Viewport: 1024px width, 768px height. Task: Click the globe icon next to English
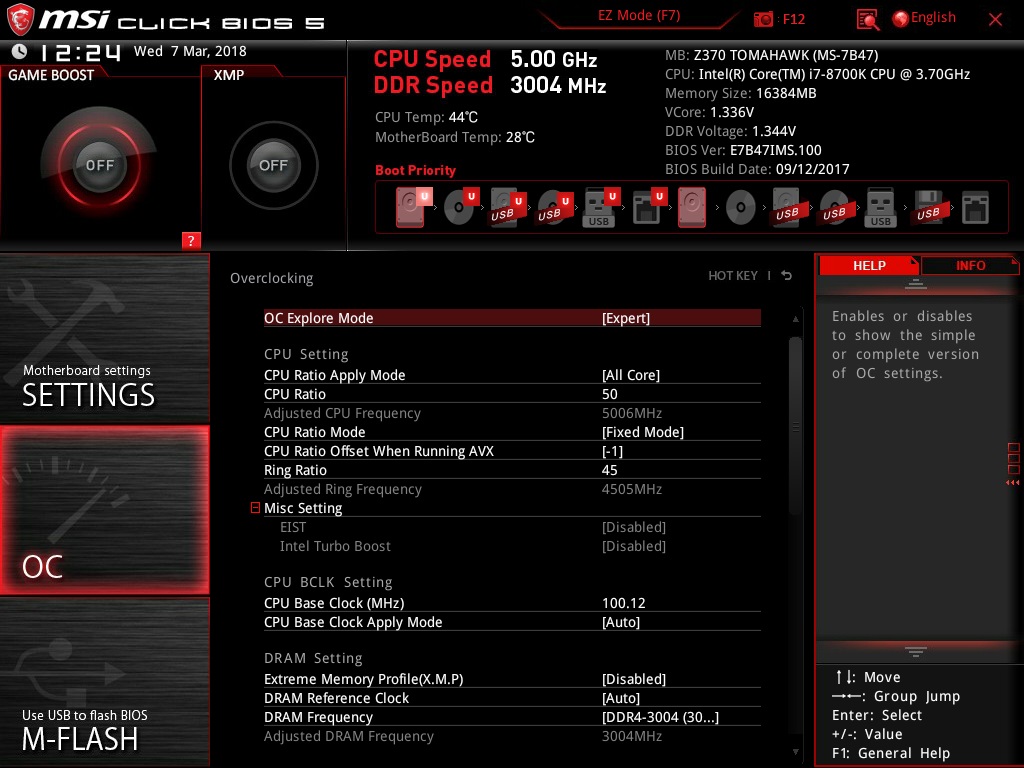(x=901, y=19)
